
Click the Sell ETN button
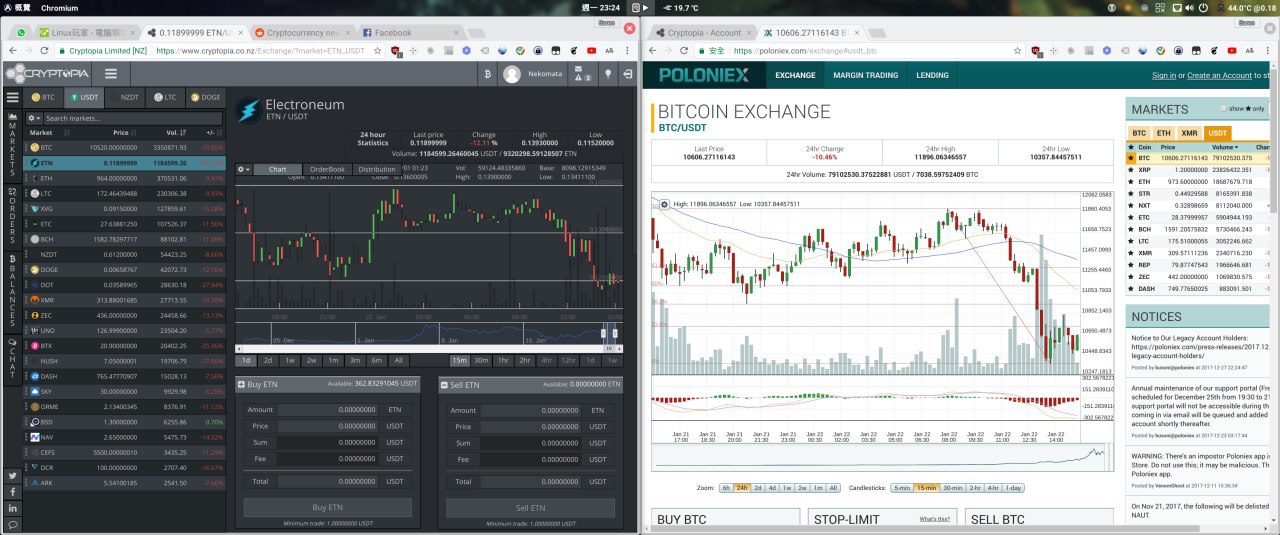point(530,507)
